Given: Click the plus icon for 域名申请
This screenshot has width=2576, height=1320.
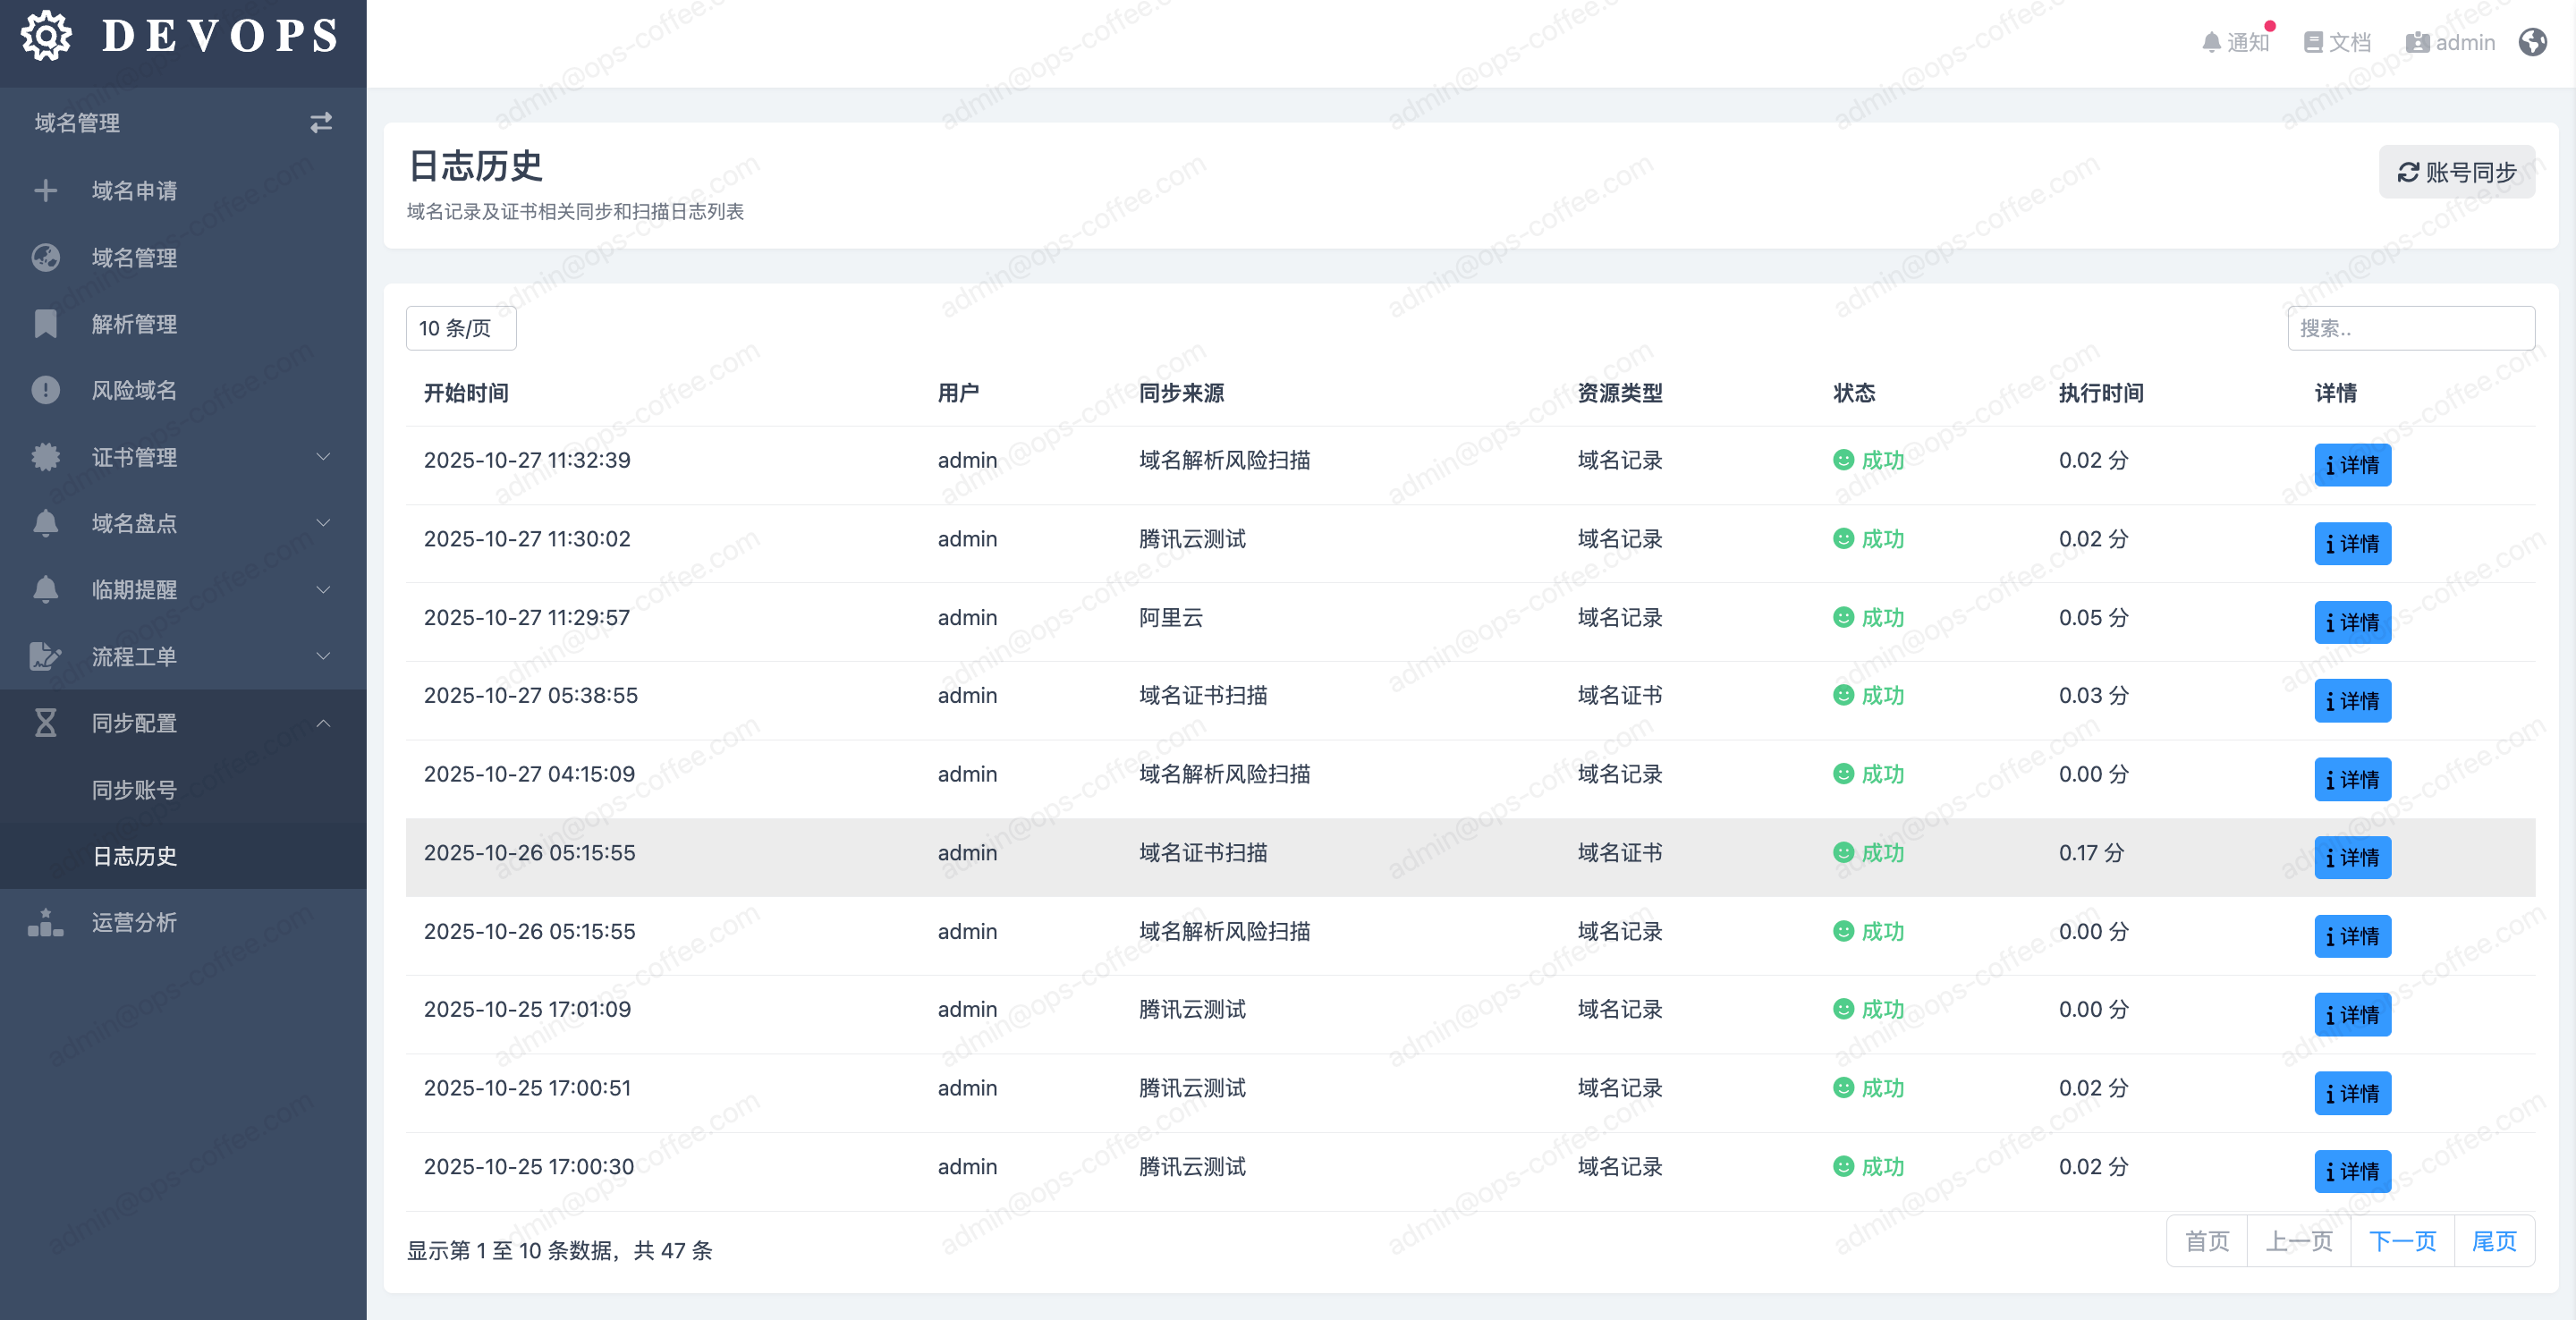Looking at the screenshot, I should (45, 190).
